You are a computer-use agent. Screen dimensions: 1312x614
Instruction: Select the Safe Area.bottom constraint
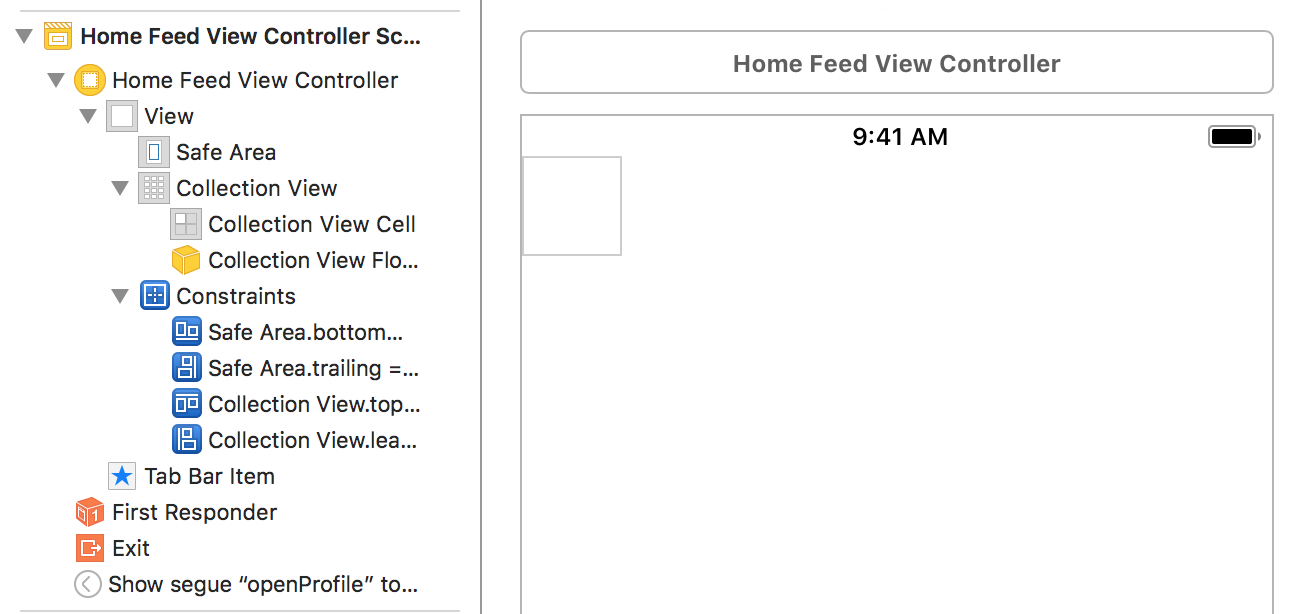pos(304,332)
